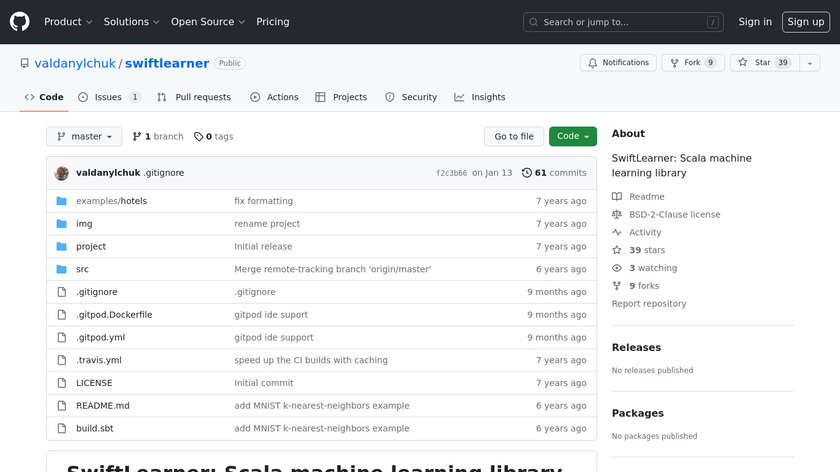Click the .gitpod.yml file icon

pos(62,338)
